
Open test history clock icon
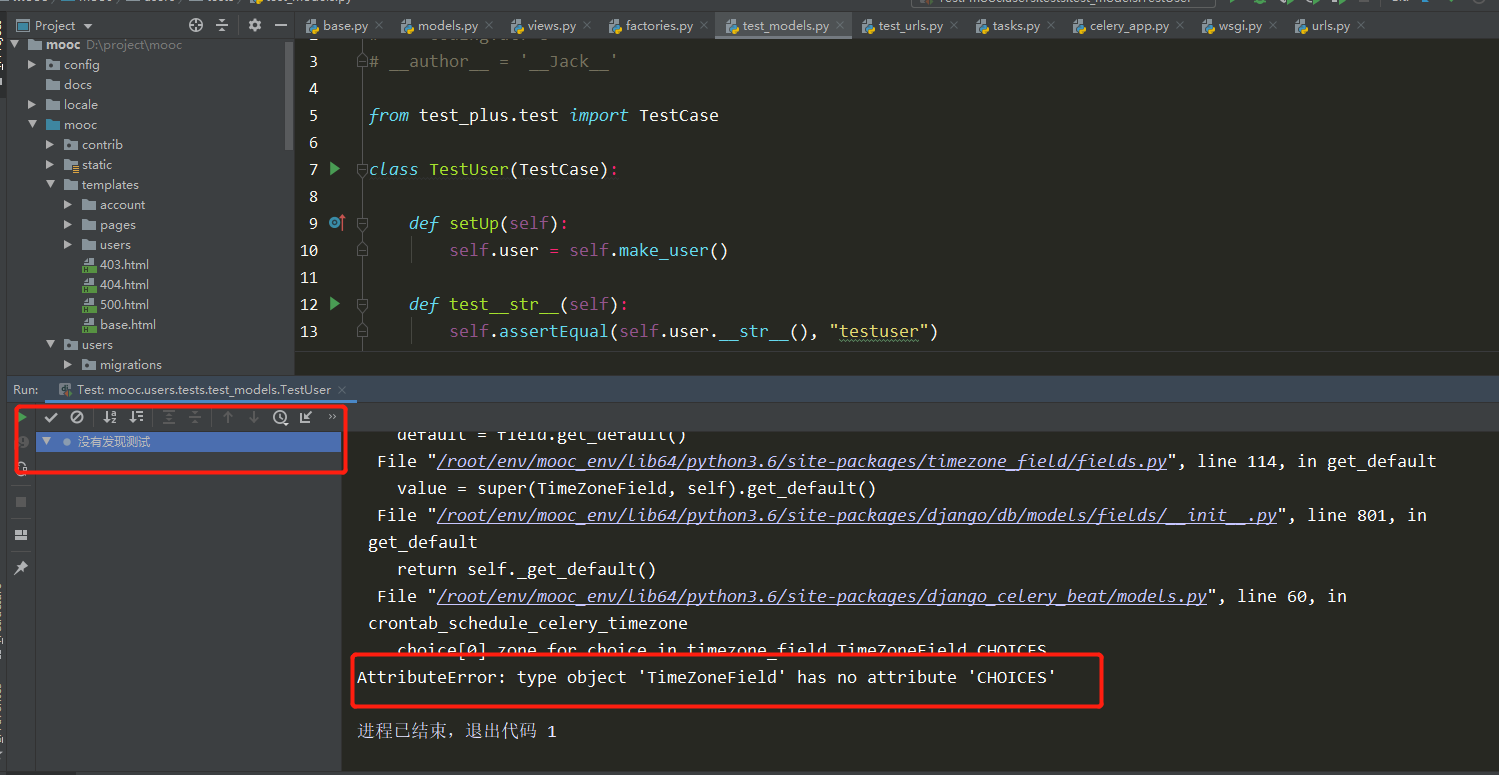coord(280,417)
